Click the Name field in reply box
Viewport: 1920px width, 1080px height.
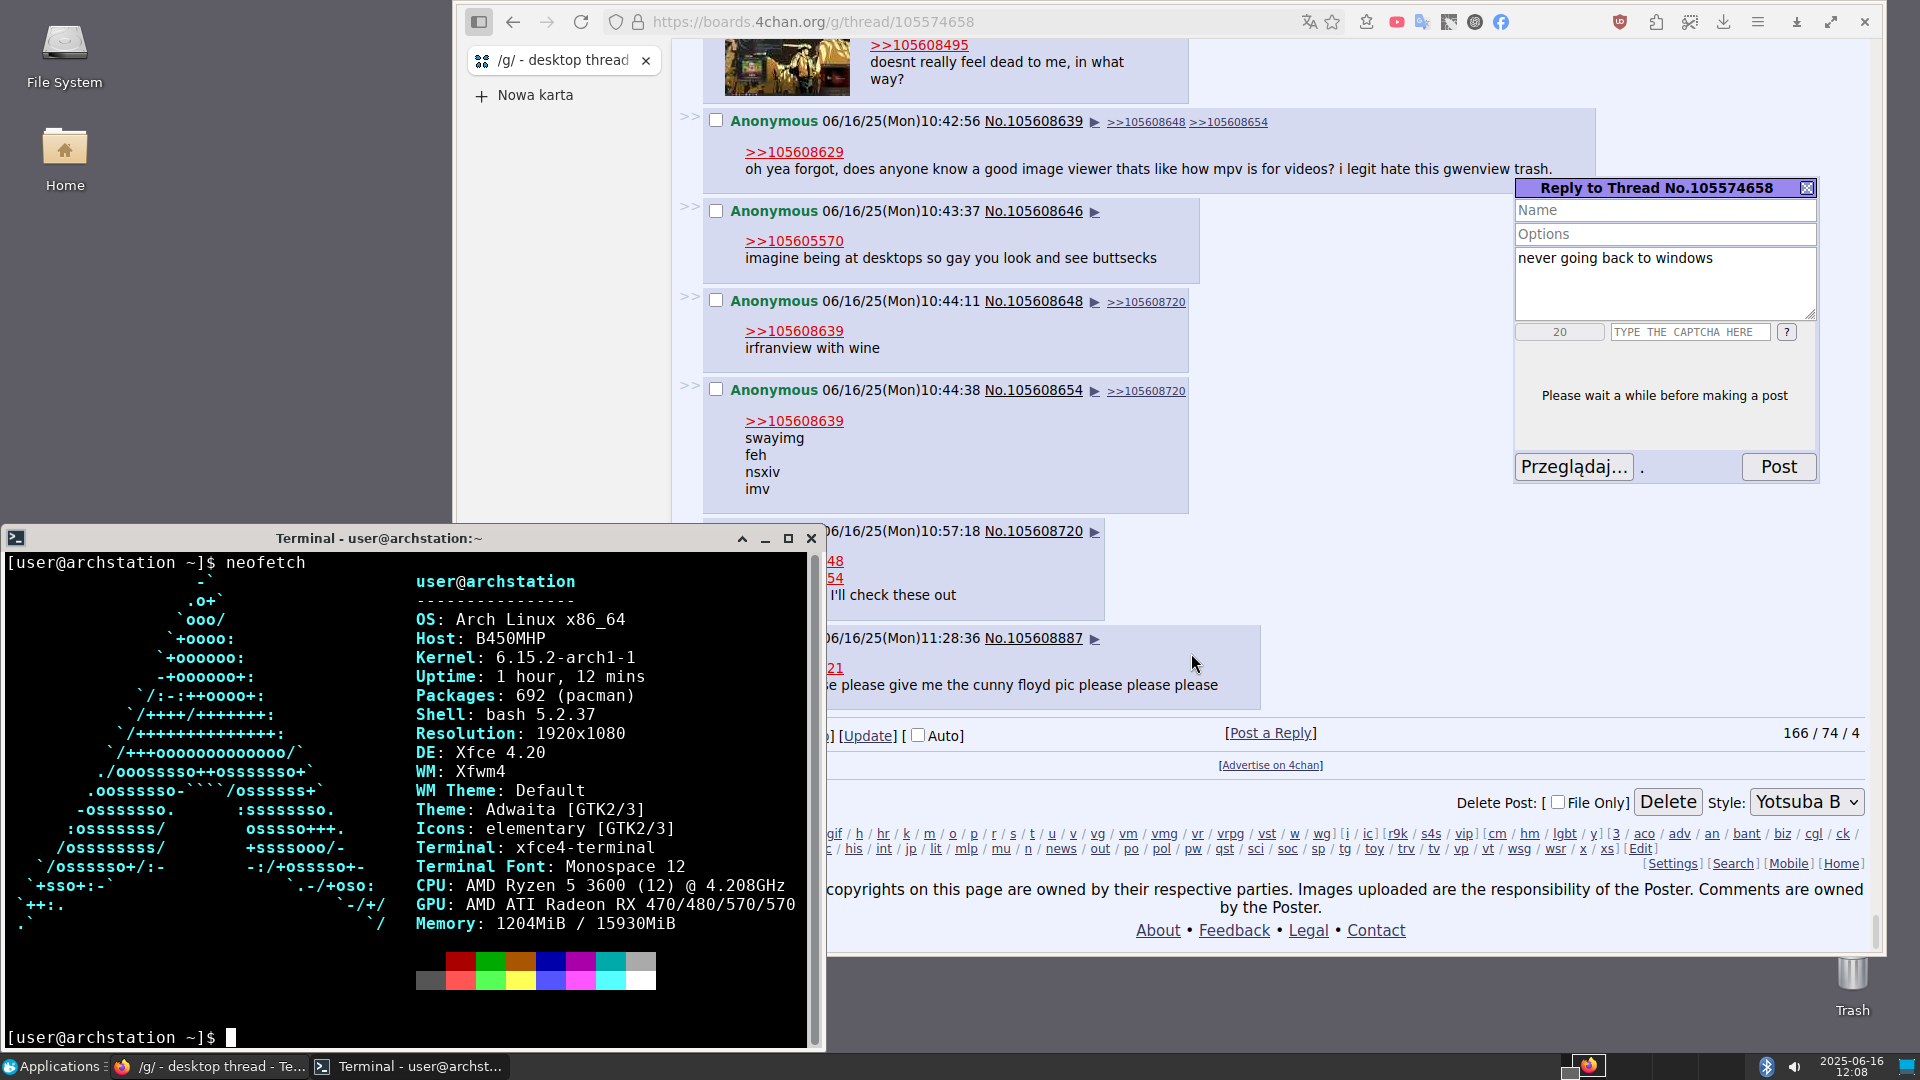[x=1665, y=210]
